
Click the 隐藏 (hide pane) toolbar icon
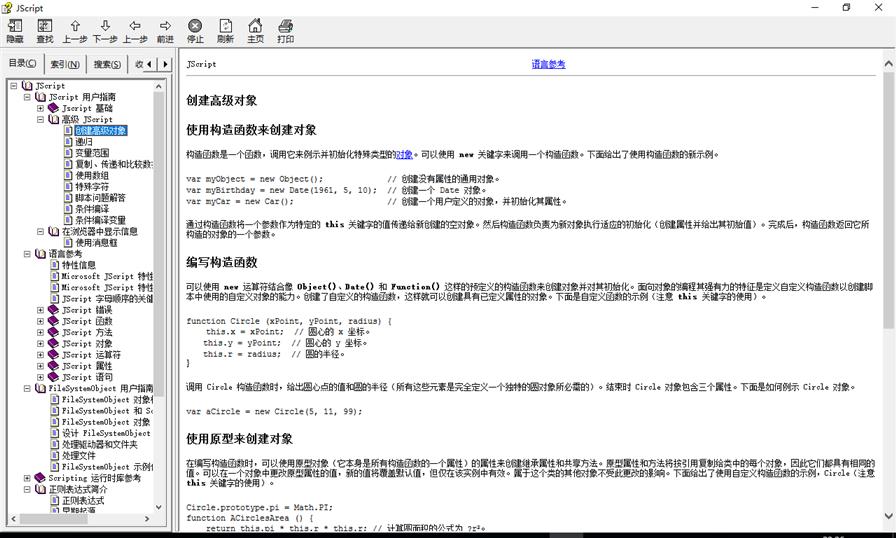pos(15,26)
